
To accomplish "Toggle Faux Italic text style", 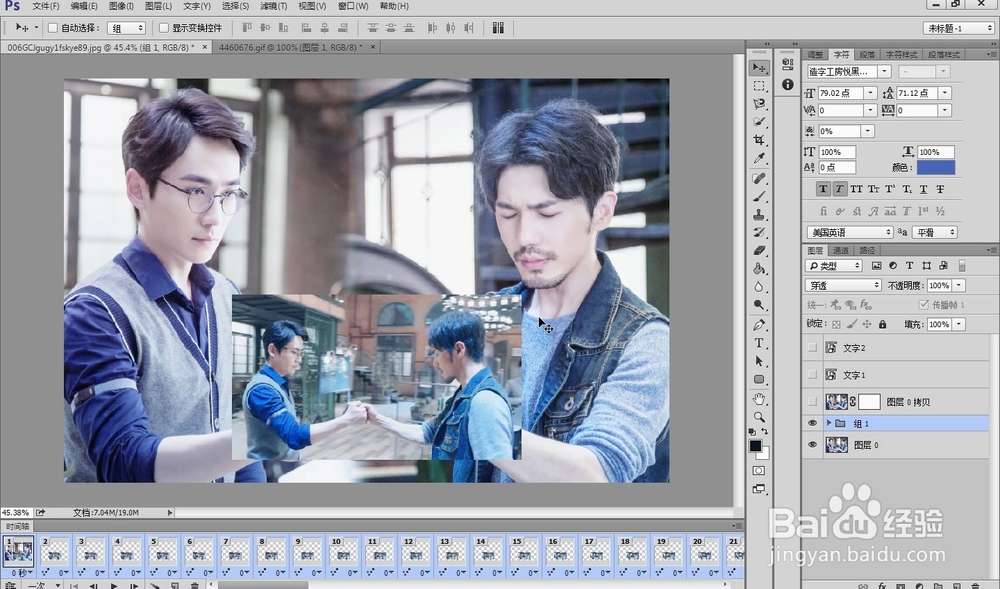I will pyautogui.click(x=839, y=189).
